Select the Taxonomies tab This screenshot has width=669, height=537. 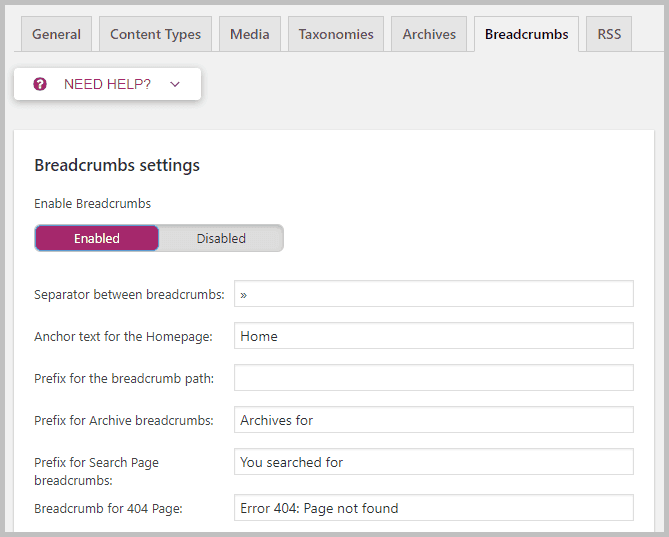336,34
